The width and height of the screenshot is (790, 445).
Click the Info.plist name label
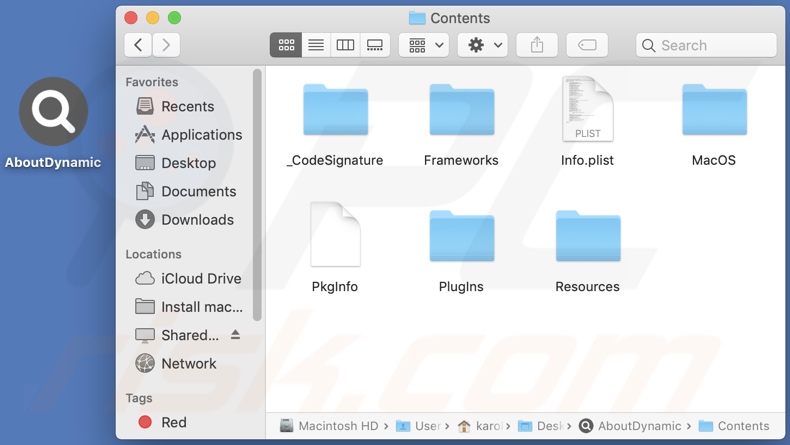587,160
